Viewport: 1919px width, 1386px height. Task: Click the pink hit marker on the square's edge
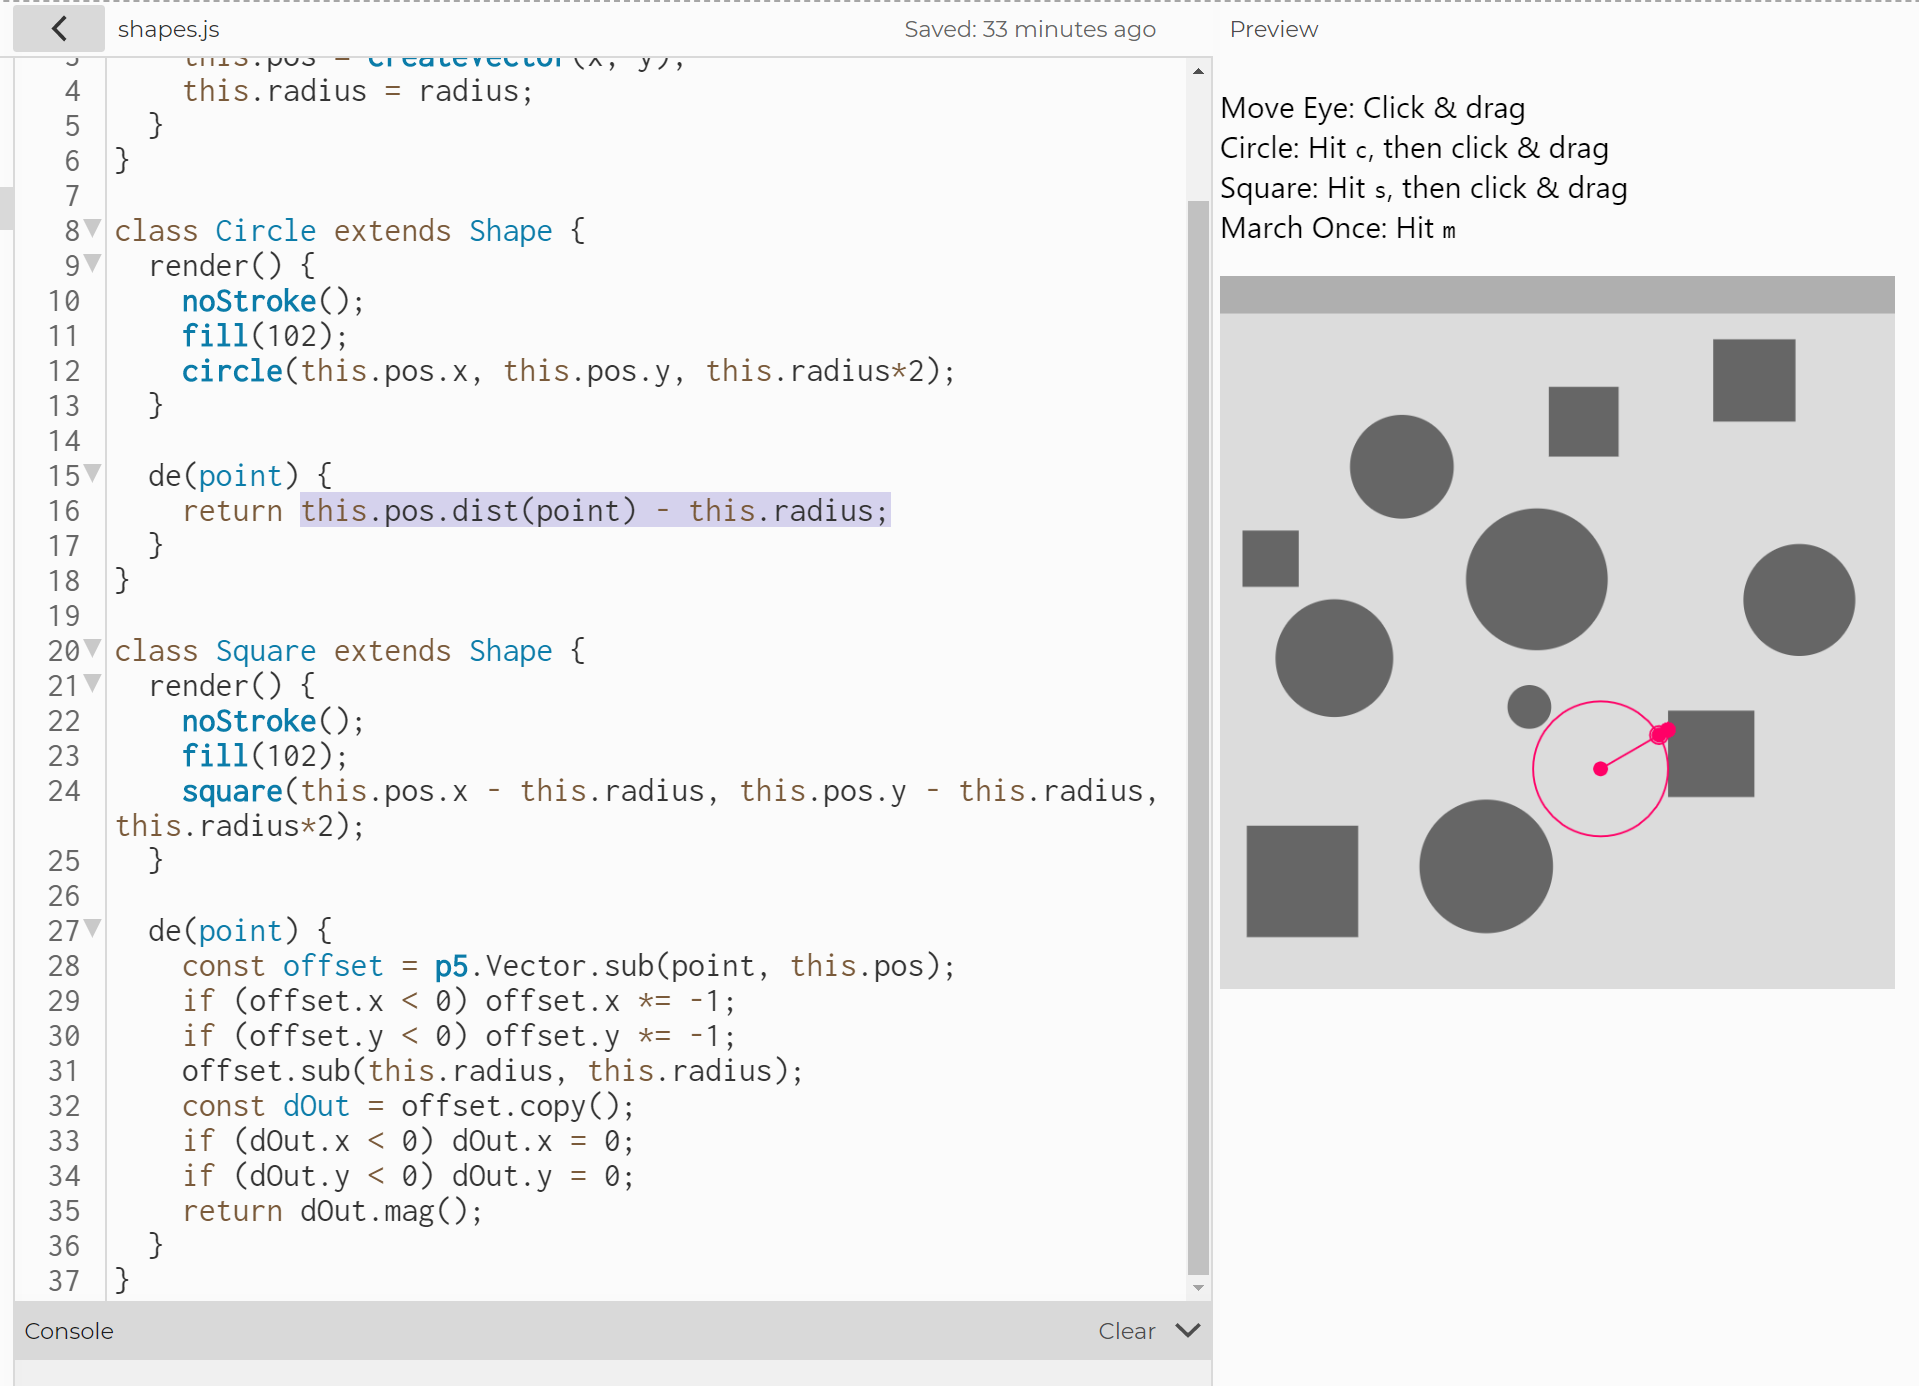pyautogui.click(x=1662, y=733)
